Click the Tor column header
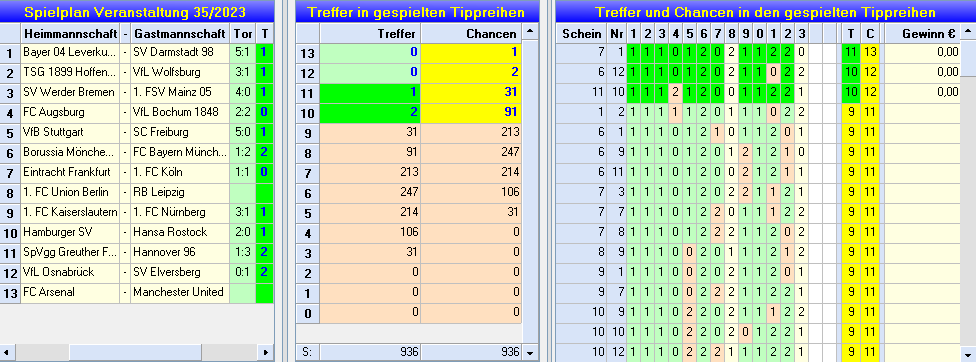 [x=242, y=33]
